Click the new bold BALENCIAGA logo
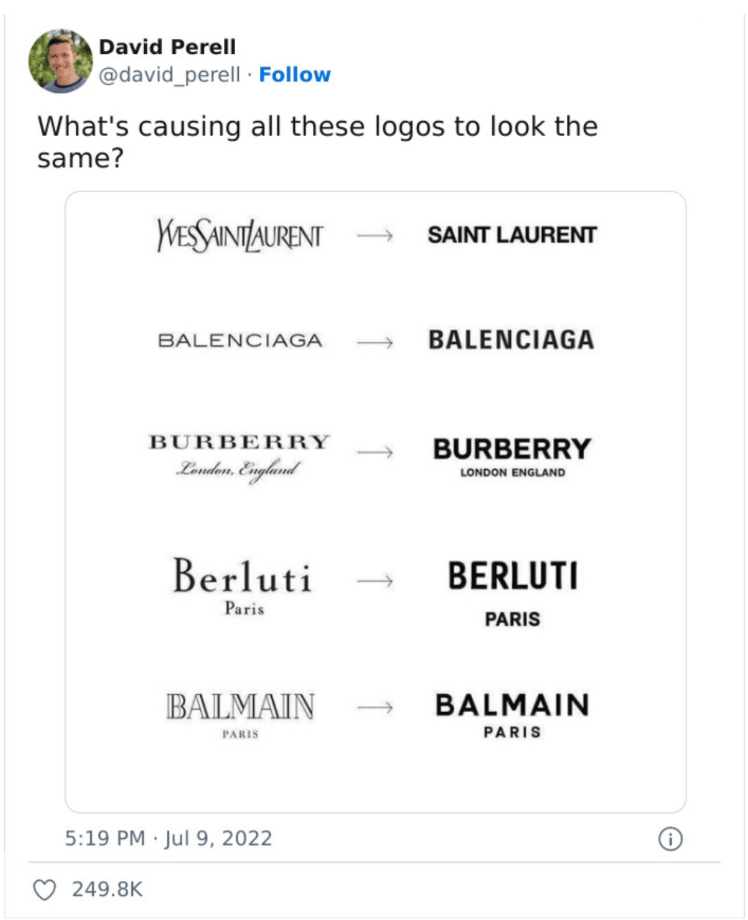This screenshot has height=920, width=748. tap(511, 340)
